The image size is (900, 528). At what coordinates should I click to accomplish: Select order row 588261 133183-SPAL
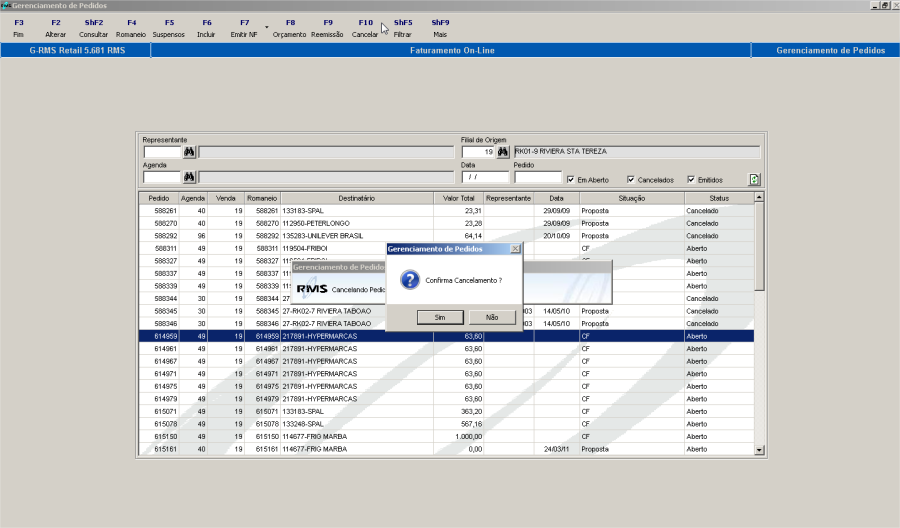point(446,211)
